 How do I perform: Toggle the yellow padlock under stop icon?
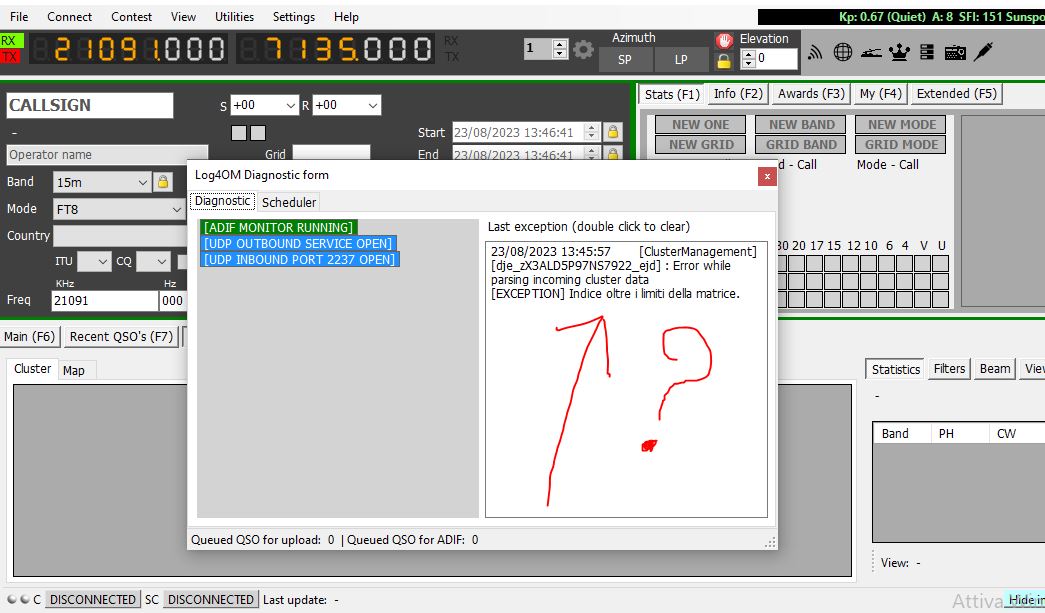click(724, 61)
